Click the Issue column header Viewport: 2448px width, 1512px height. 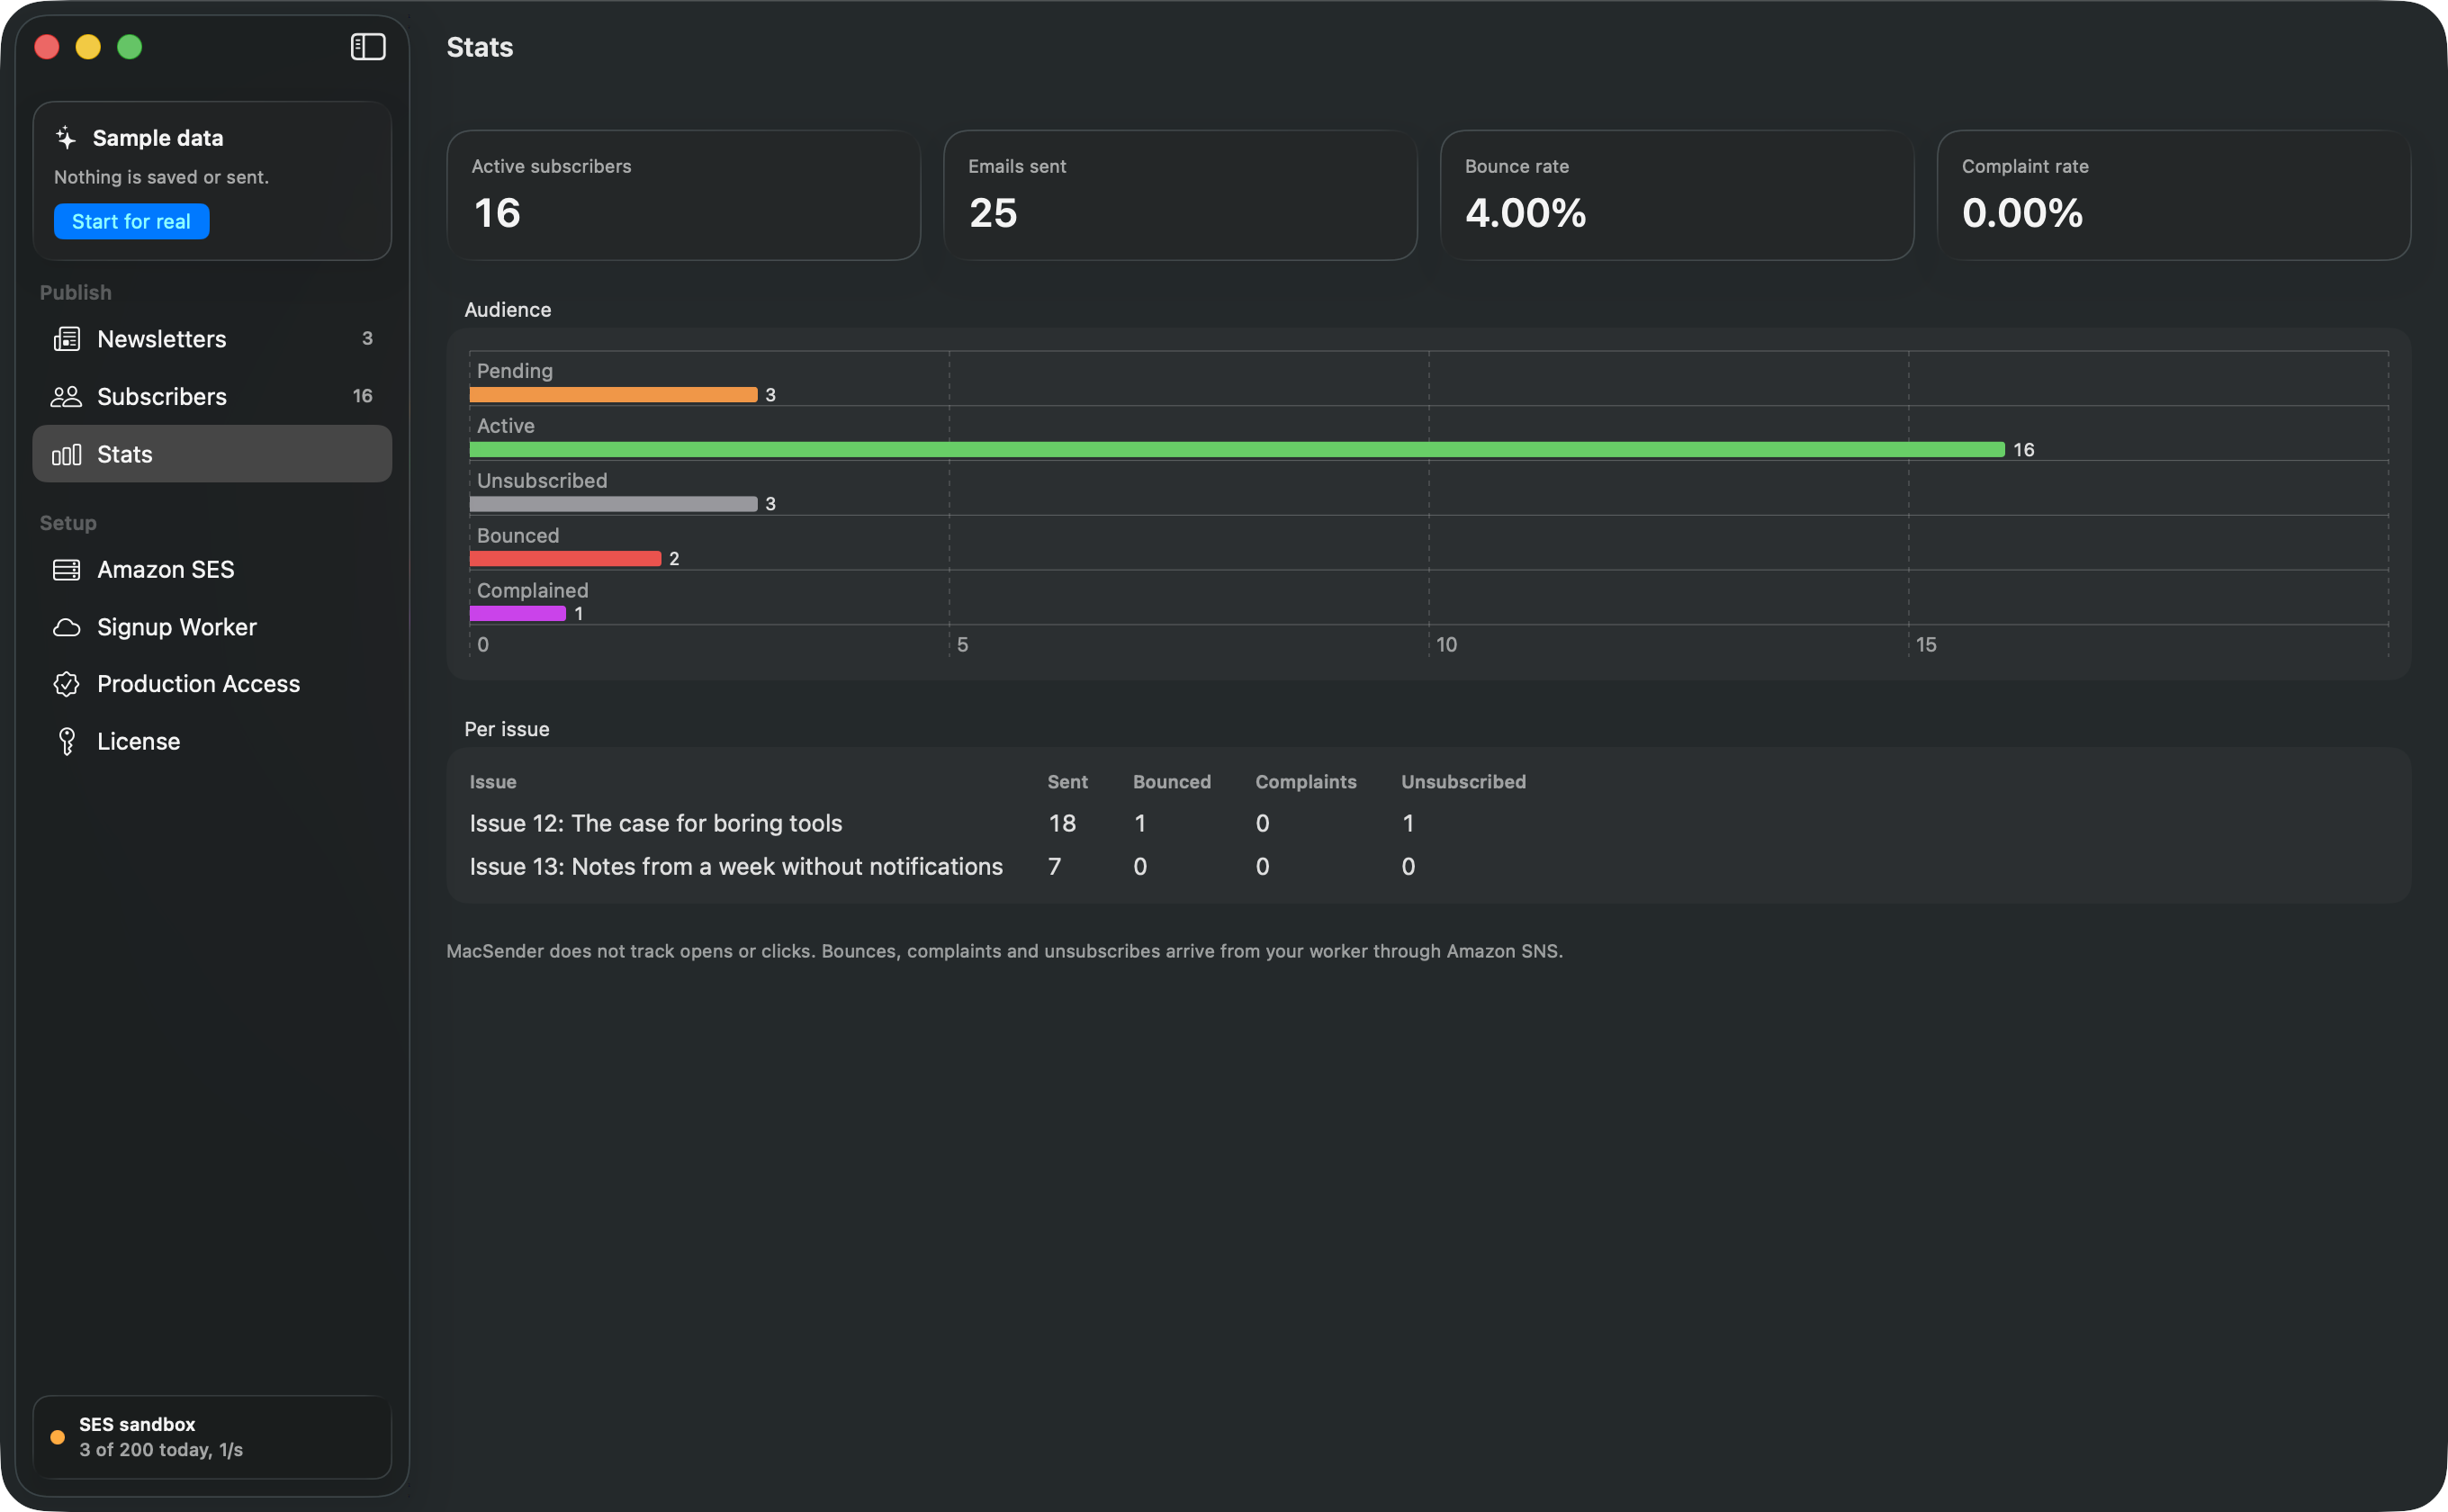point(493,782)
